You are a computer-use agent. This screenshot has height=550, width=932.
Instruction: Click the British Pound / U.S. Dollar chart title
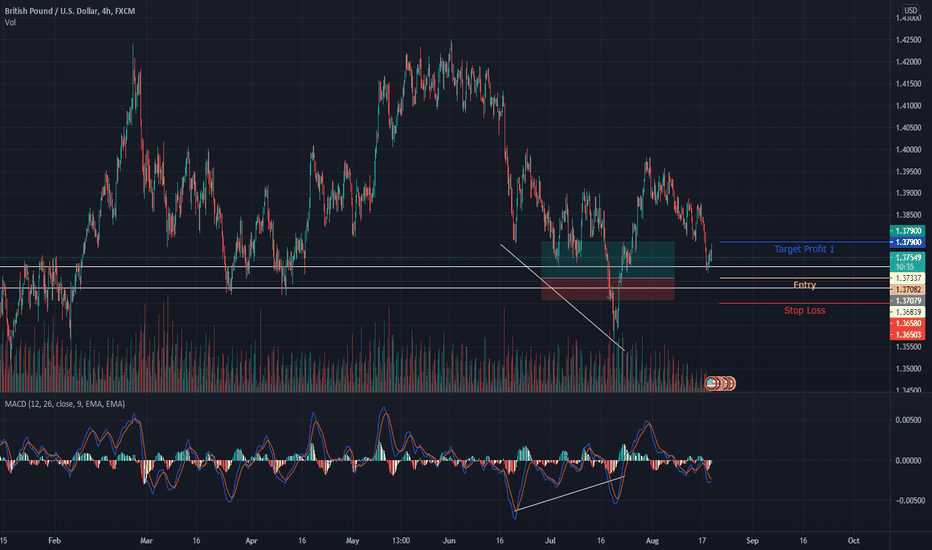click(x=70, y=11)
